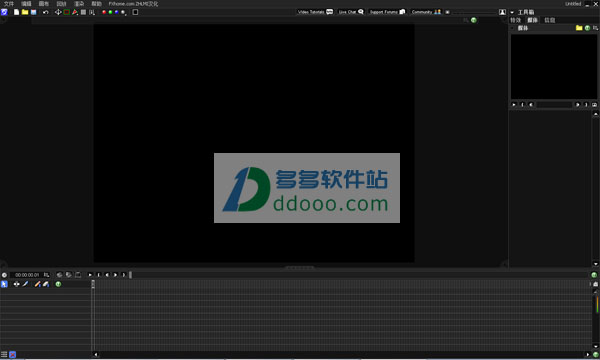Click the green round icon in media panel header
Screen dimensions: 600x360
point(587,28)
